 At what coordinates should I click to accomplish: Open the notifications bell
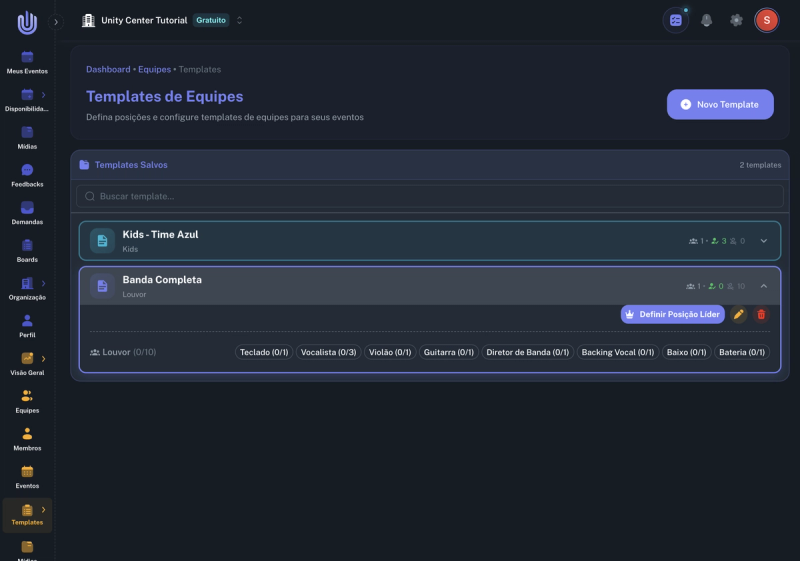tap(706, 20)
